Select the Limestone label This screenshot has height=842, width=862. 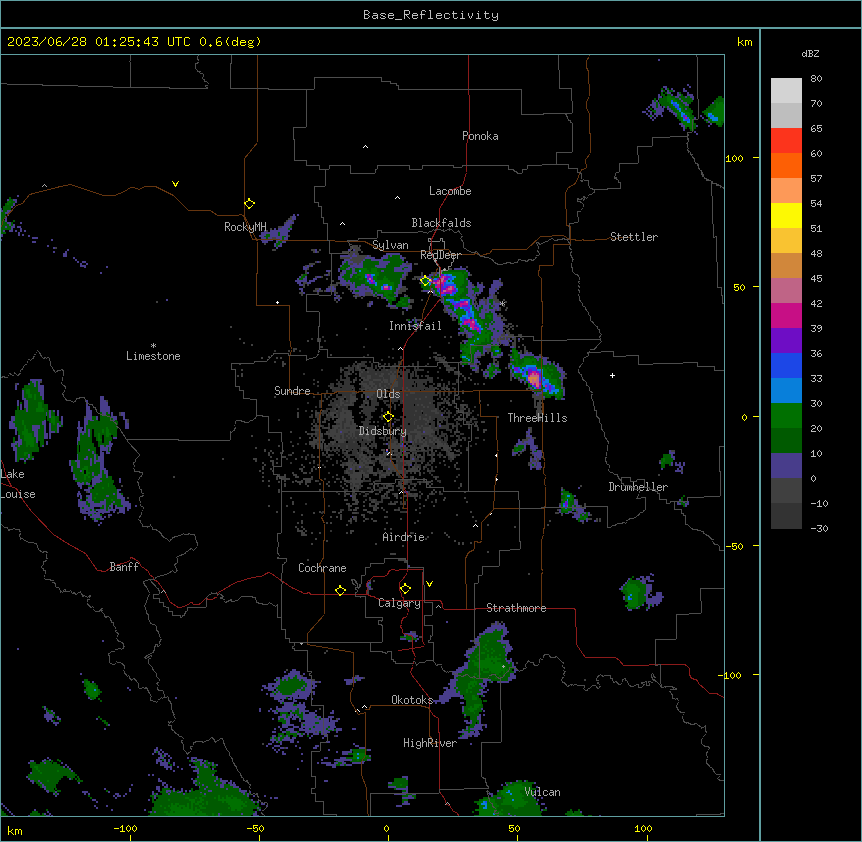click(153, 356)
